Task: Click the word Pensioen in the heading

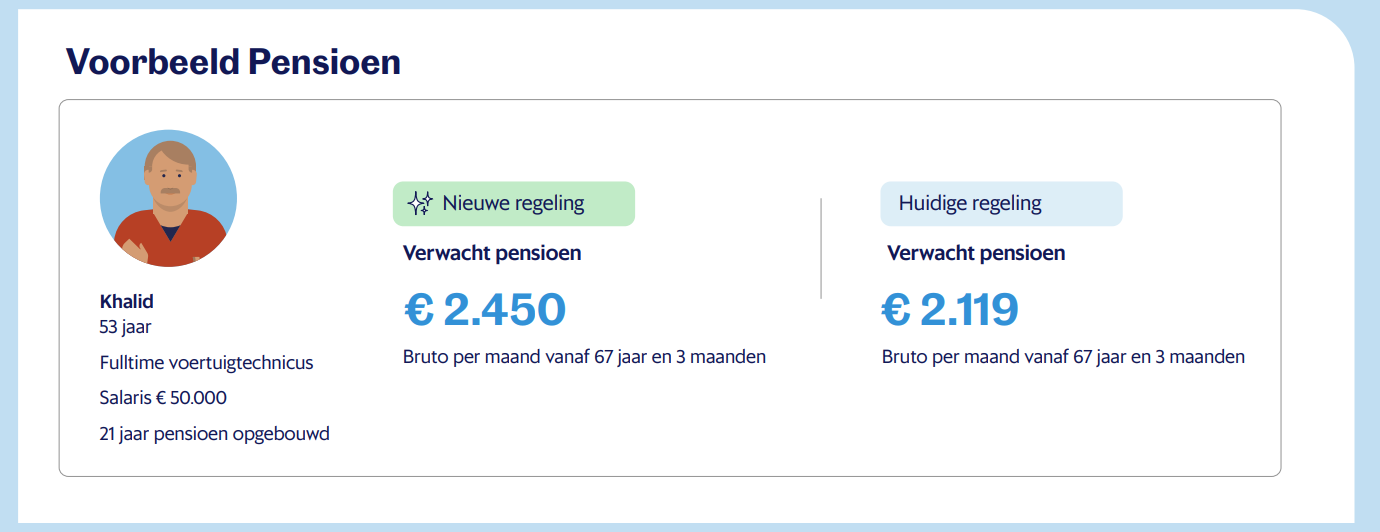Action: [x=324, y=62]
